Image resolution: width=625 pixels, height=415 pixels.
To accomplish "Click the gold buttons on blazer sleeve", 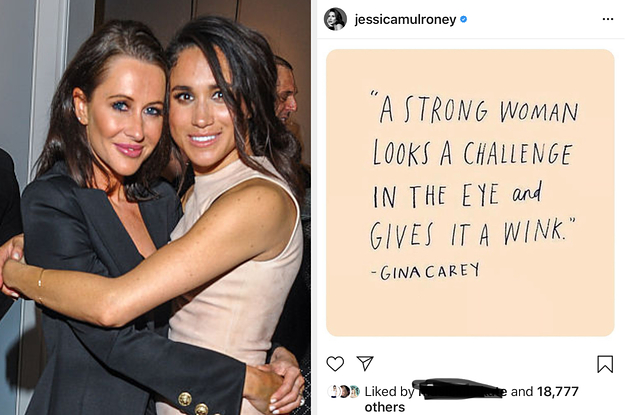I will tap(193, 403).
